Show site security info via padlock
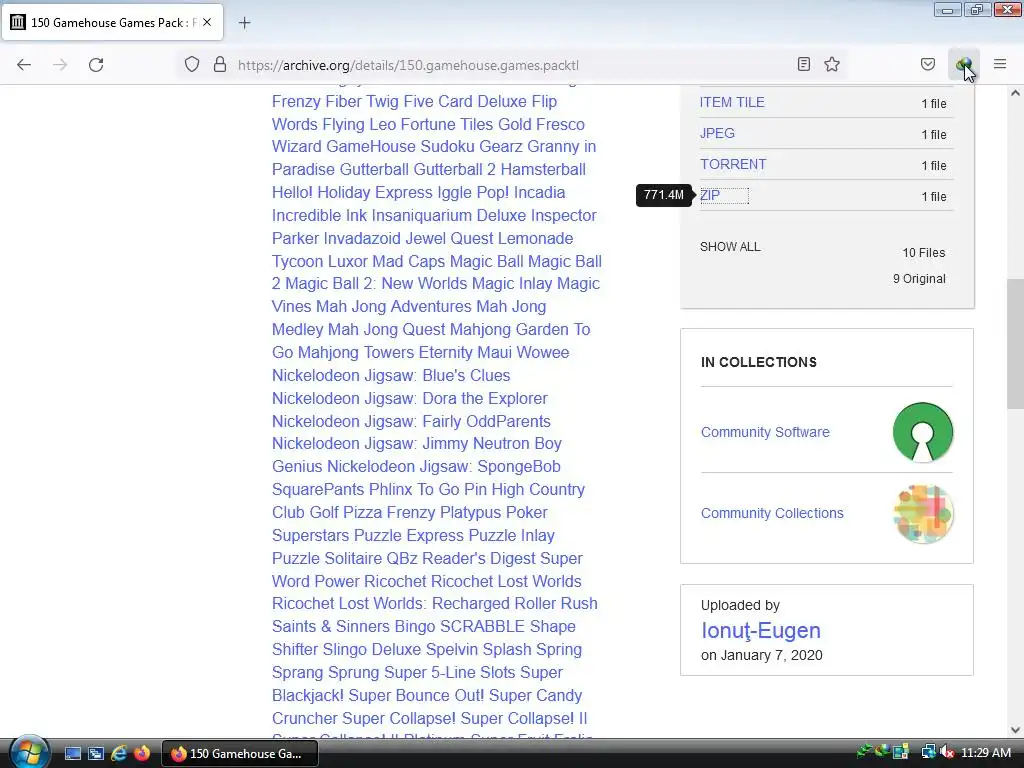Screen dimensions: 1024x768 [220, 65]
